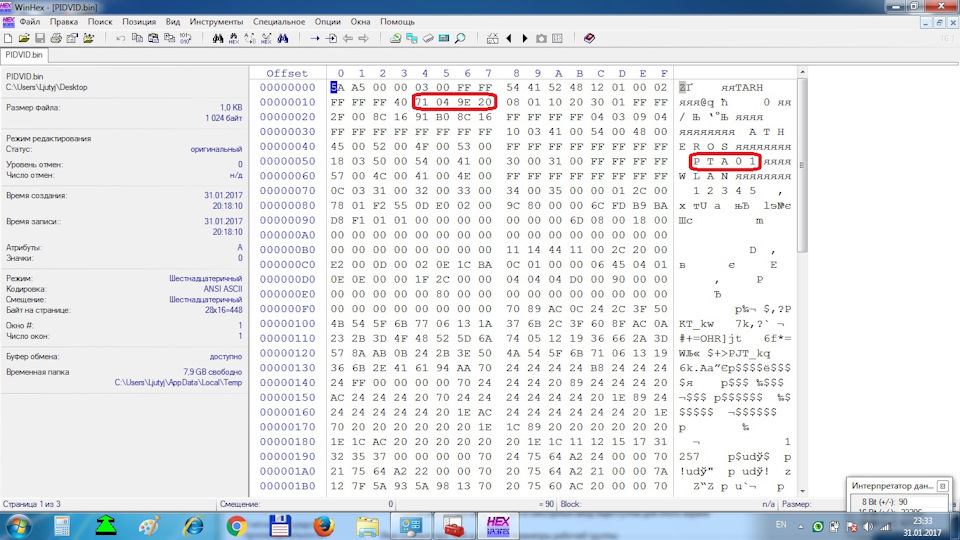960x540 pixels.
Task: Click the hex view scrollbar down arrow
Action: click(x=802, y=492)
